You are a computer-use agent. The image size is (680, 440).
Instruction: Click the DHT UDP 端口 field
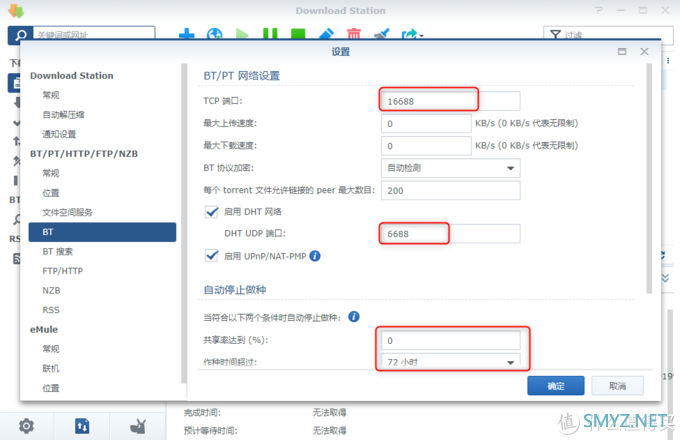click(451, 234)
